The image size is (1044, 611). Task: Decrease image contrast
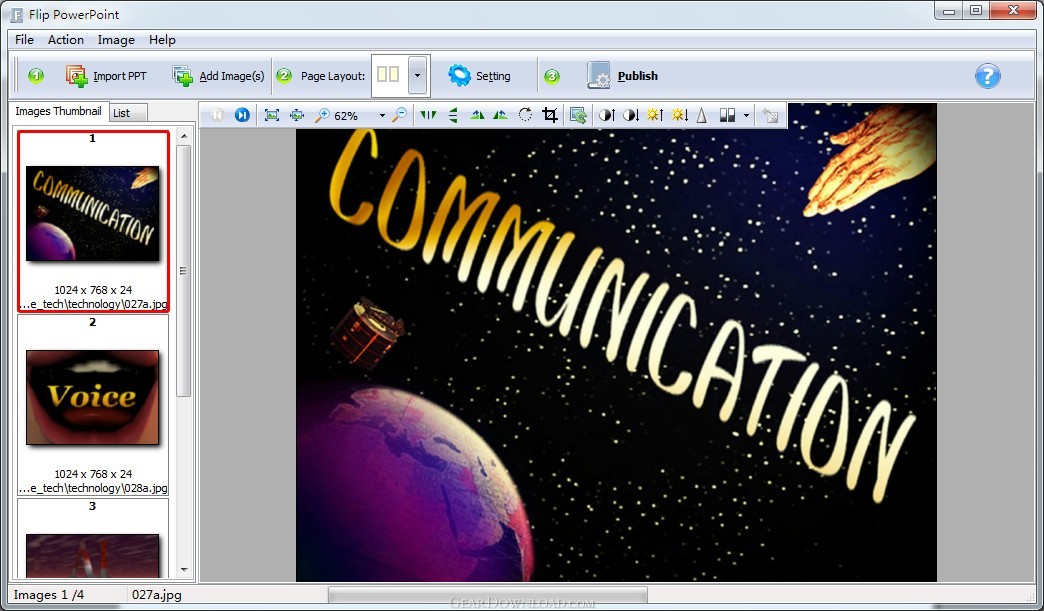[x=631, y=115]
